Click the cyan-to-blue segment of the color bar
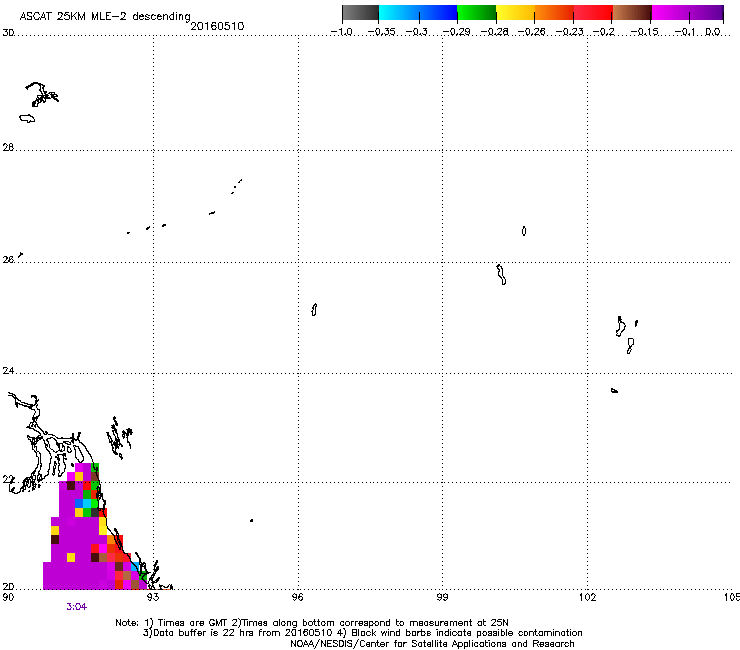The image size is (740, 650). (418, 13)
